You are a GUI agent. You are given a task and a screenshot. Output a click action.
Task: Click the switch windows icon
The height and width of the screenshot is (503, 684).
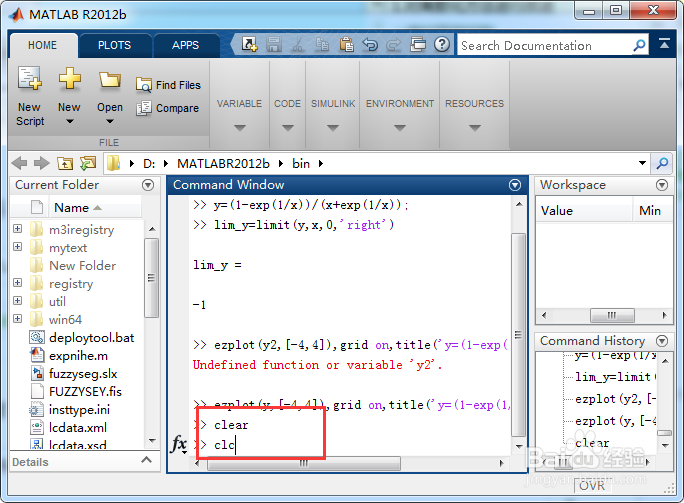[418, 44]
